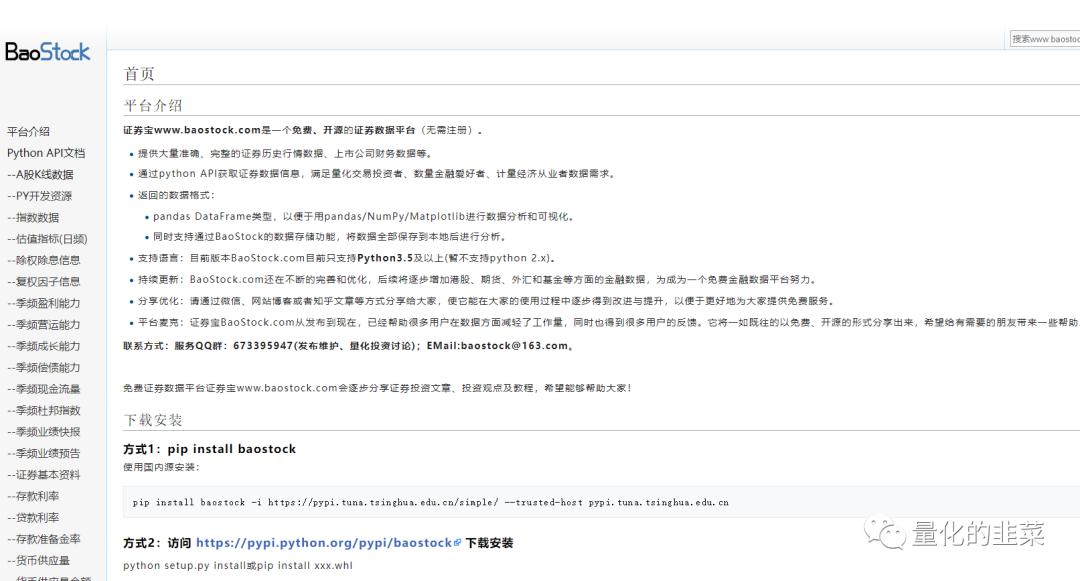Open PY开发资源 page
The width and height of the screenshot is (1080, 581).
pos(41,195)
